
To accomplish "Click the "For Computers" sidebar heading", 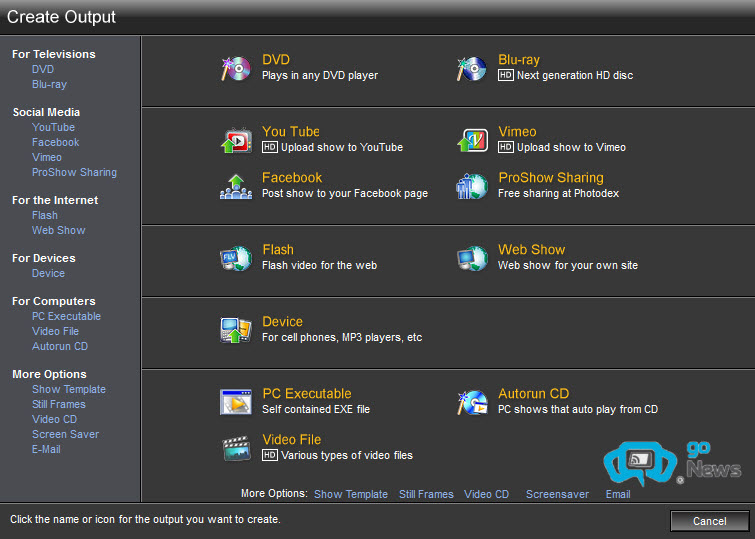I will (54, 301).
